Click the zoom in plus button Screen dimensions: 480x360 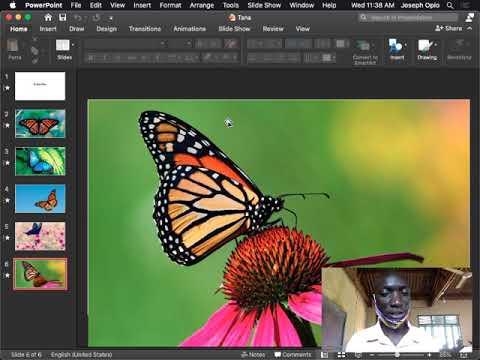429,355
